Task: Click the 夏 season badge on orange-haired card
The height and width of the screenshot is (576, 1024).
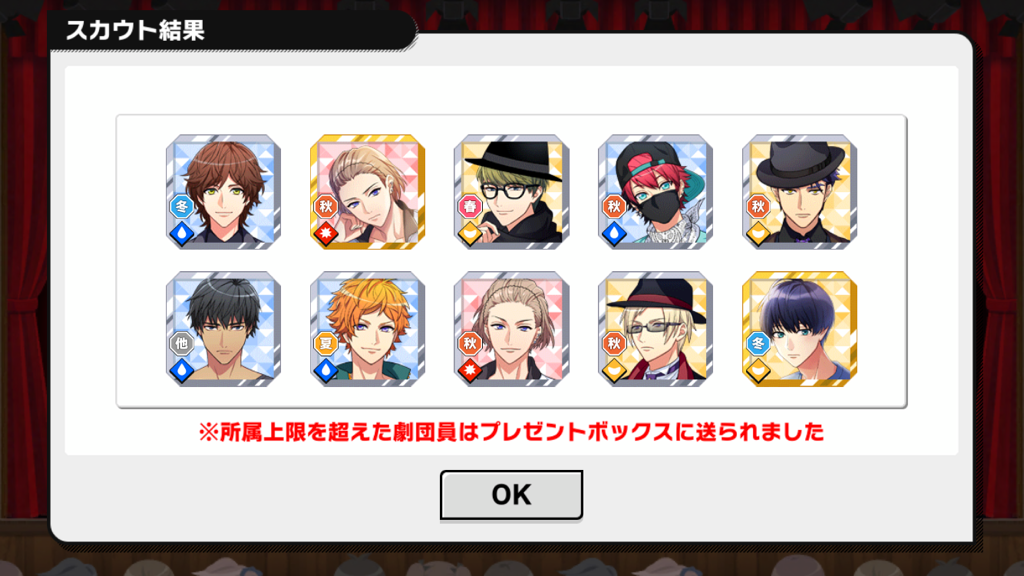Action: 326,344
